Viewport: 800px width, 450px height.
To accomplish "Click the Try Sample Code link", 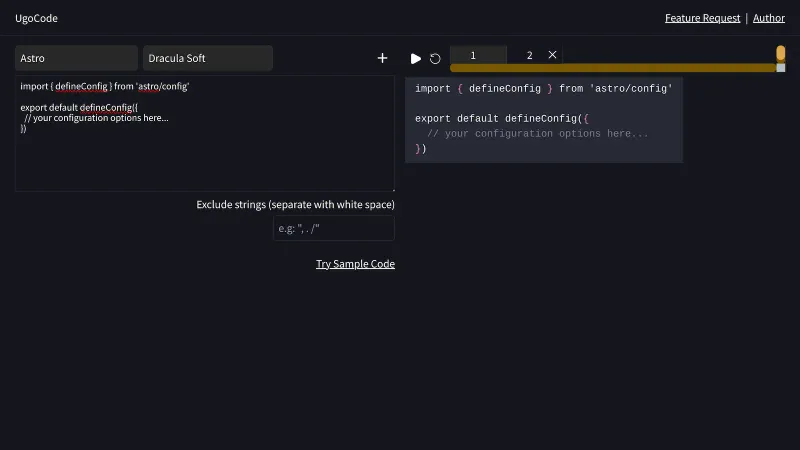I will (355, 264).
